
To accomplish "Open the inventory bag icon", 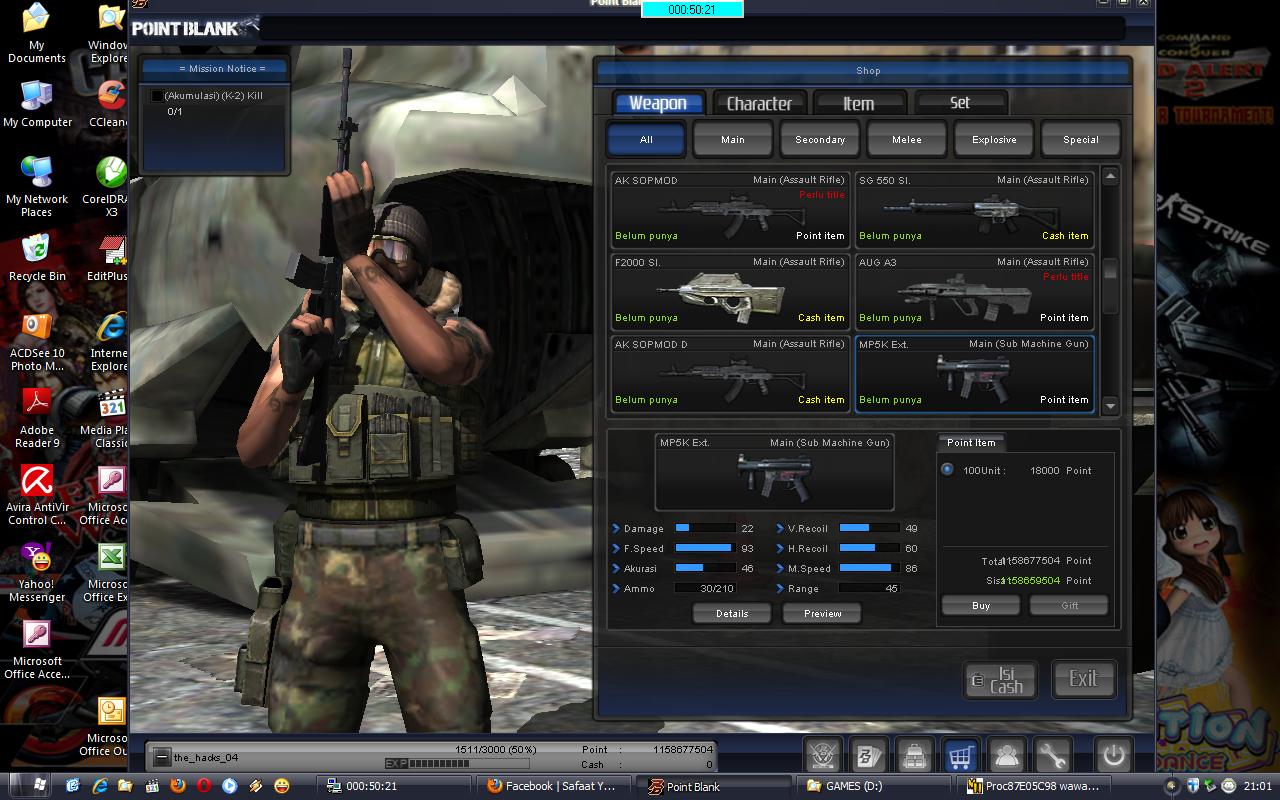I will pyautogui.click(x=915, y=756).
